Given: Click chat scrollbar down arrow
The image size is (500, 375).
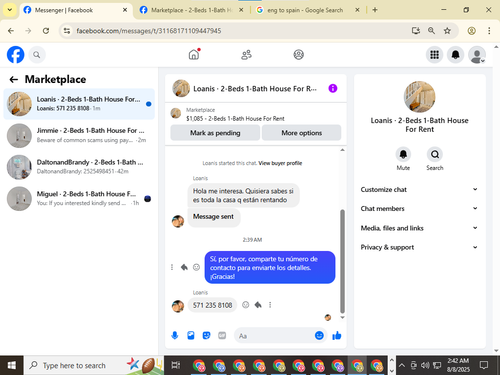Looking at the screenshot, I should coord(342,317).
